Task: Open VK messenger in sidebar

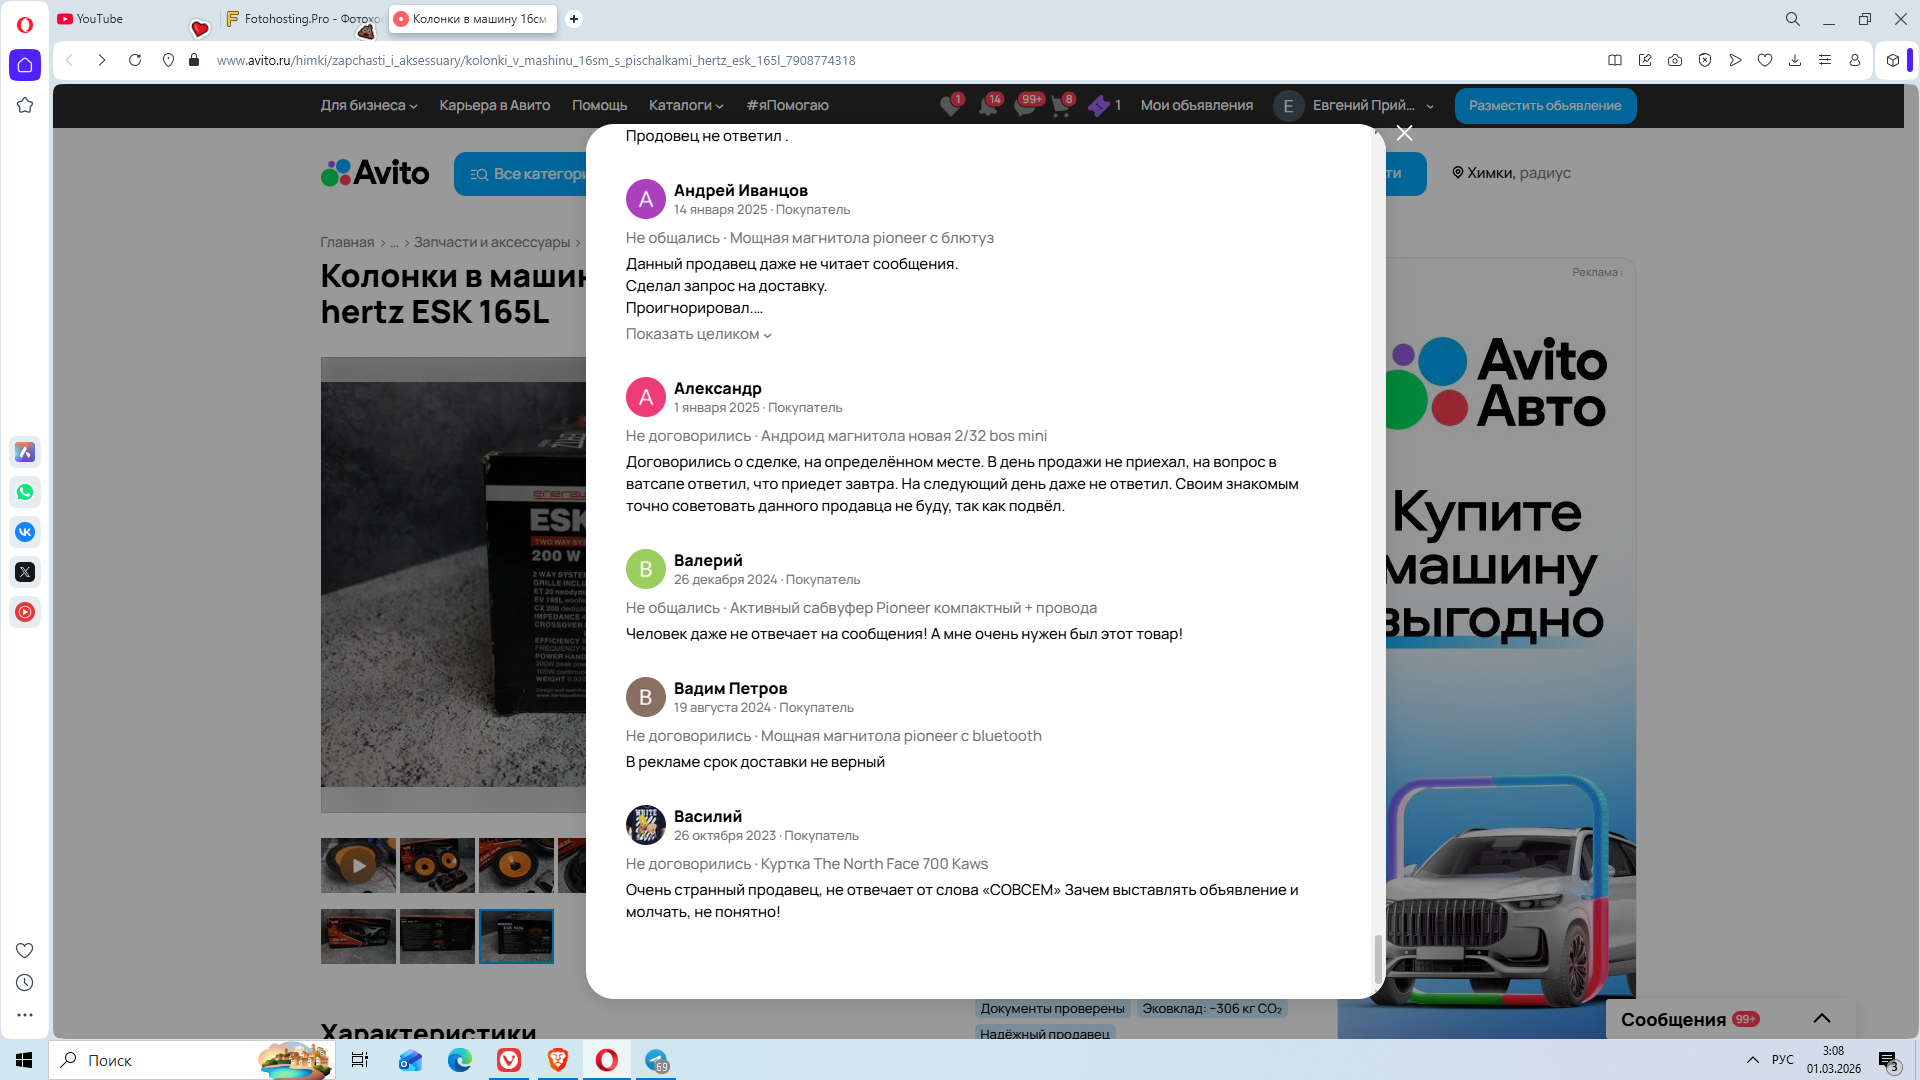Action: coord(25,532)
